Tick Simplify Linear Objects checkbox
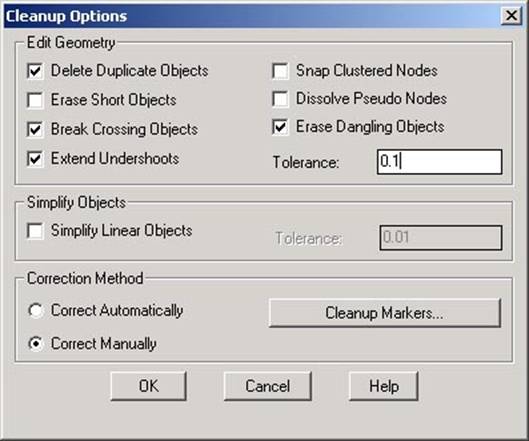Screen dimensions: 529x441 [35, 231]
